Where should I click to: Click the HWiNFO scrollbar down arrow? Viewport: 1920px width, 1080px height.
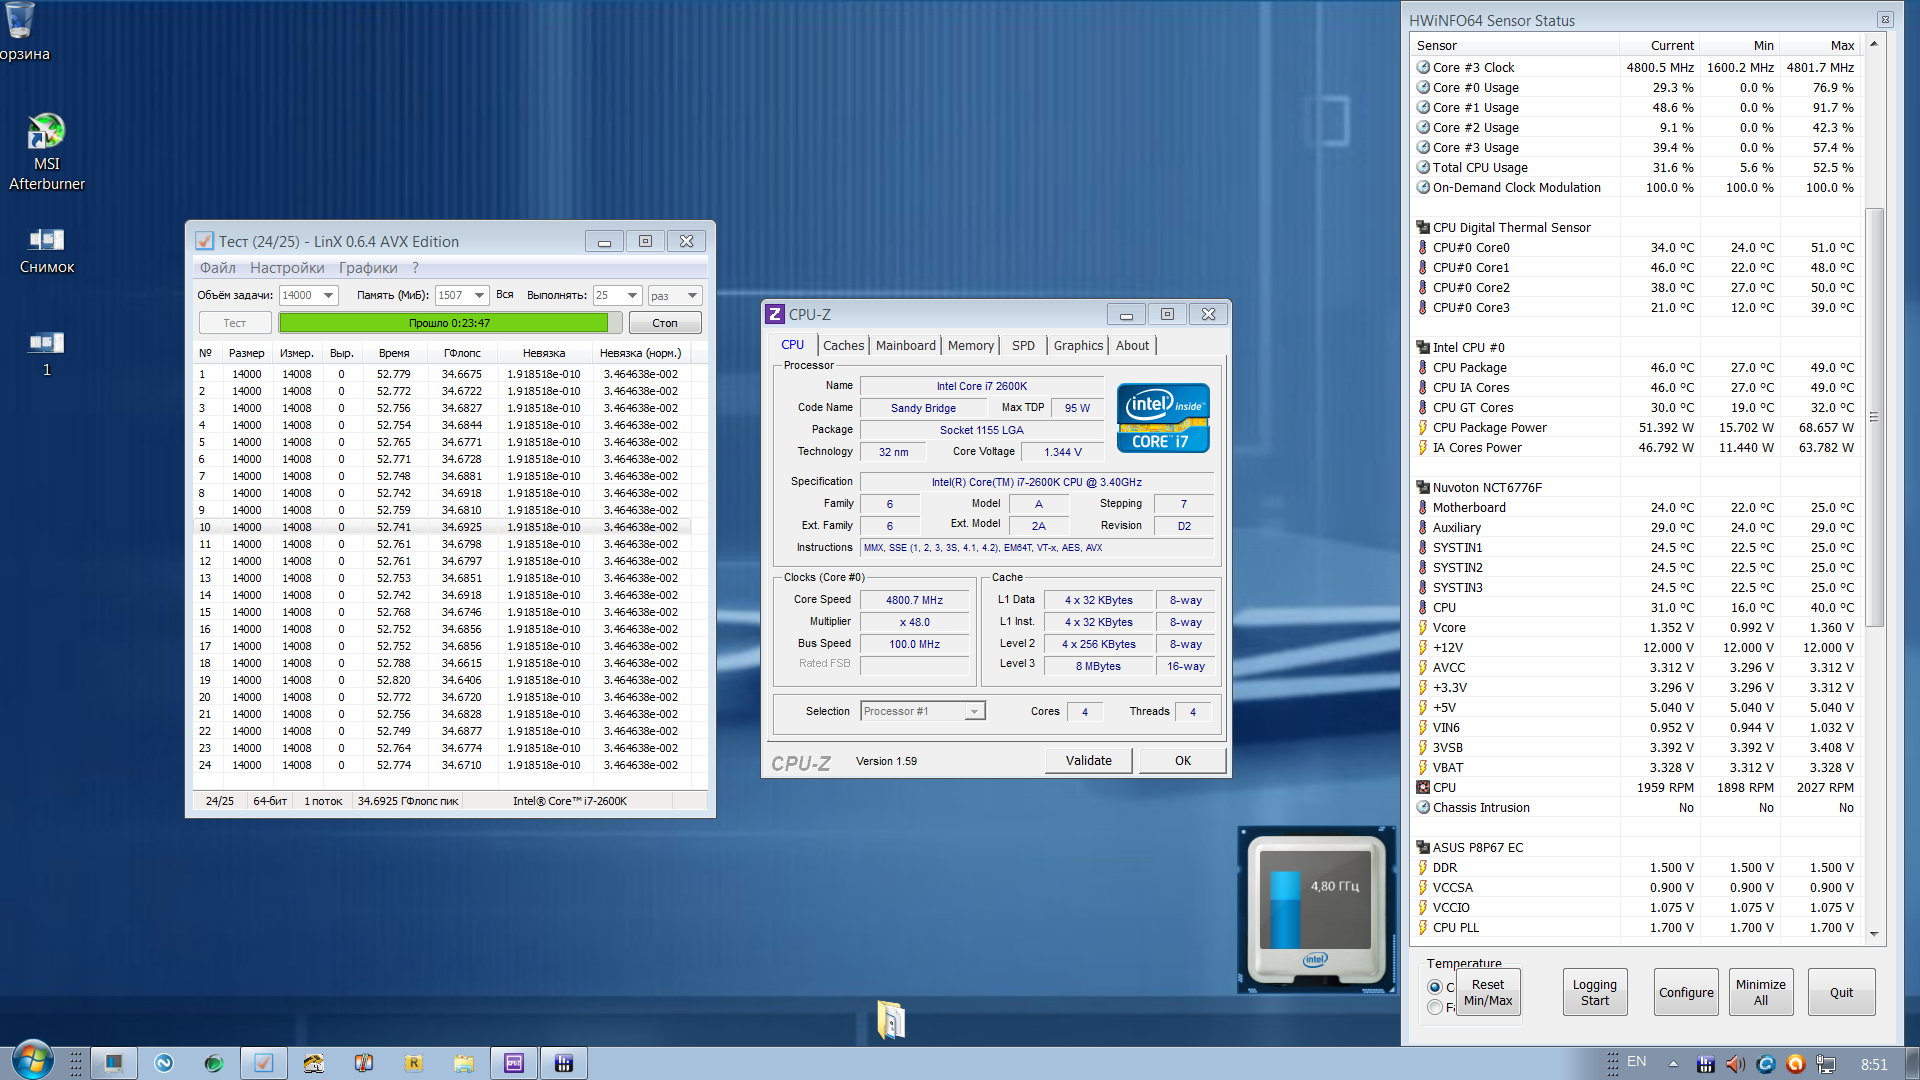point(1874,934)
